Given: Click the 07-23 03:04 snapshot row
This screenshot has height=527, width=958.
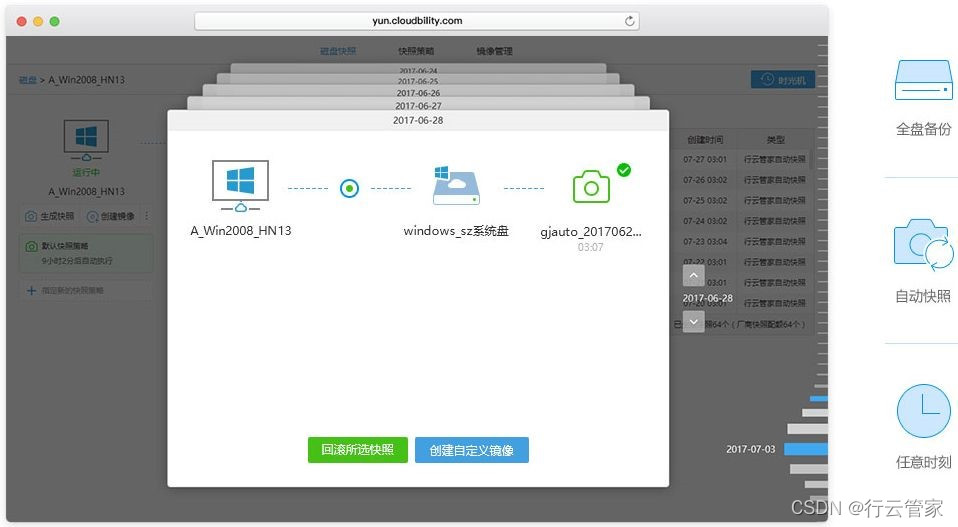Looking at the screenshot, I should (742, 242).
